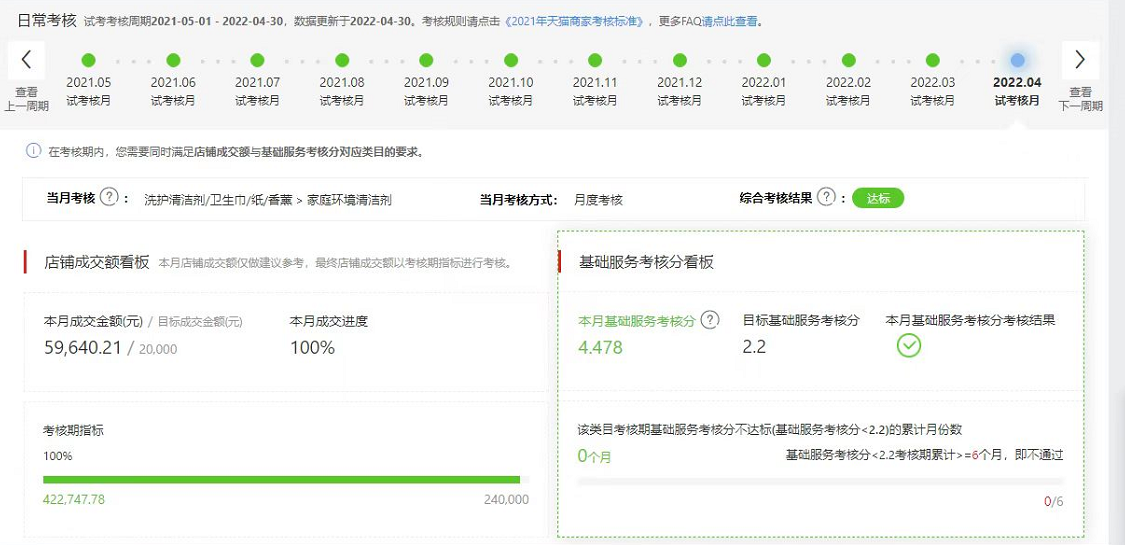Screen dimensions: 1125x545
Task: Click the 100% 本月成交进度 value
Action: (x=312, y=348)
